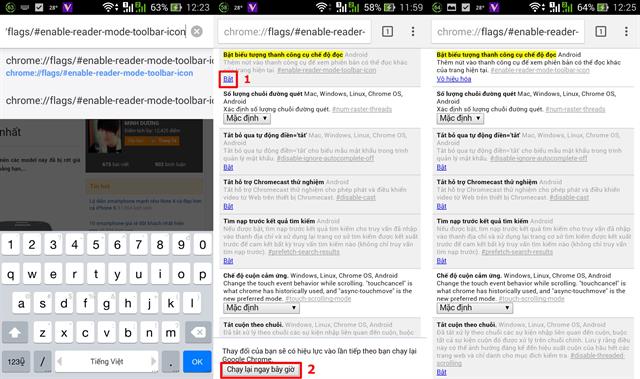Tap Wi-Fi icon in left screen status bar
The image size is (640, 379).
(109, 7)
